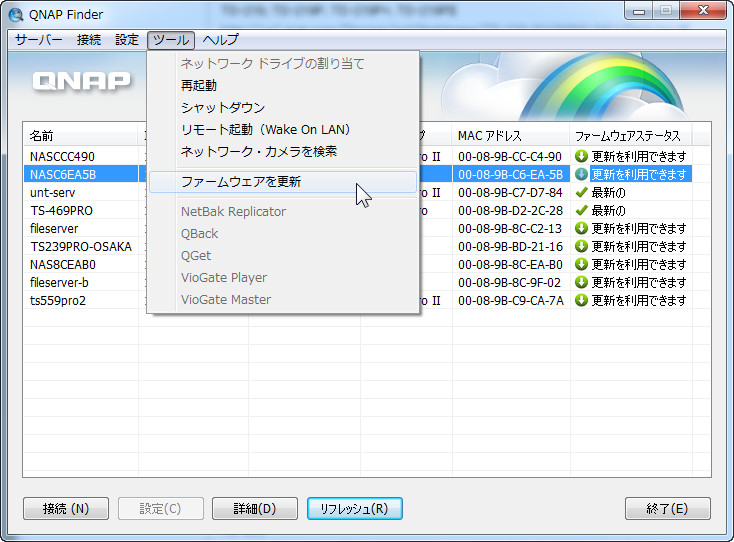The width and height of the screenshot is (734, 542).
Task: Select the NASC6EA5B server name
Action: [x=63, y=174]
